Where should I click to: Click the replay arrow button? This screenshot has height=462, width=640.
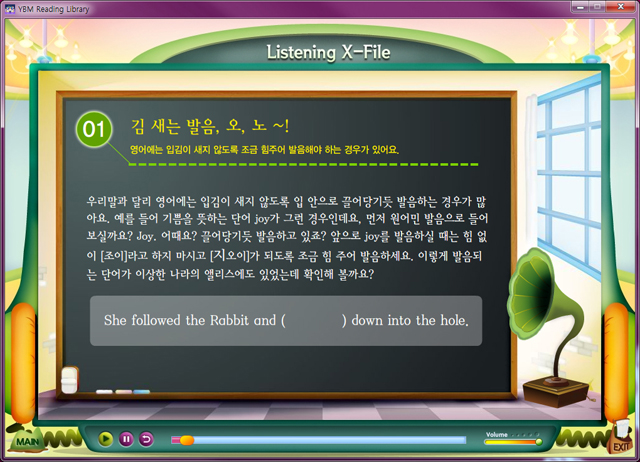[x=146, y=439]
